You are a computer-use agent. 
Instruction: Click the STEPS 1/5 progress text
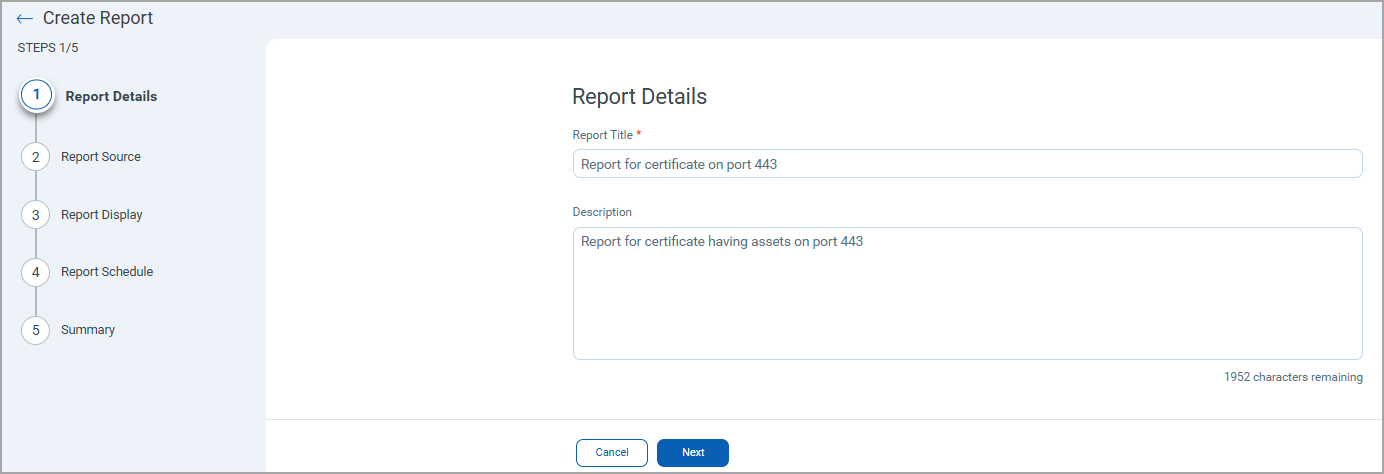(48, 48)
